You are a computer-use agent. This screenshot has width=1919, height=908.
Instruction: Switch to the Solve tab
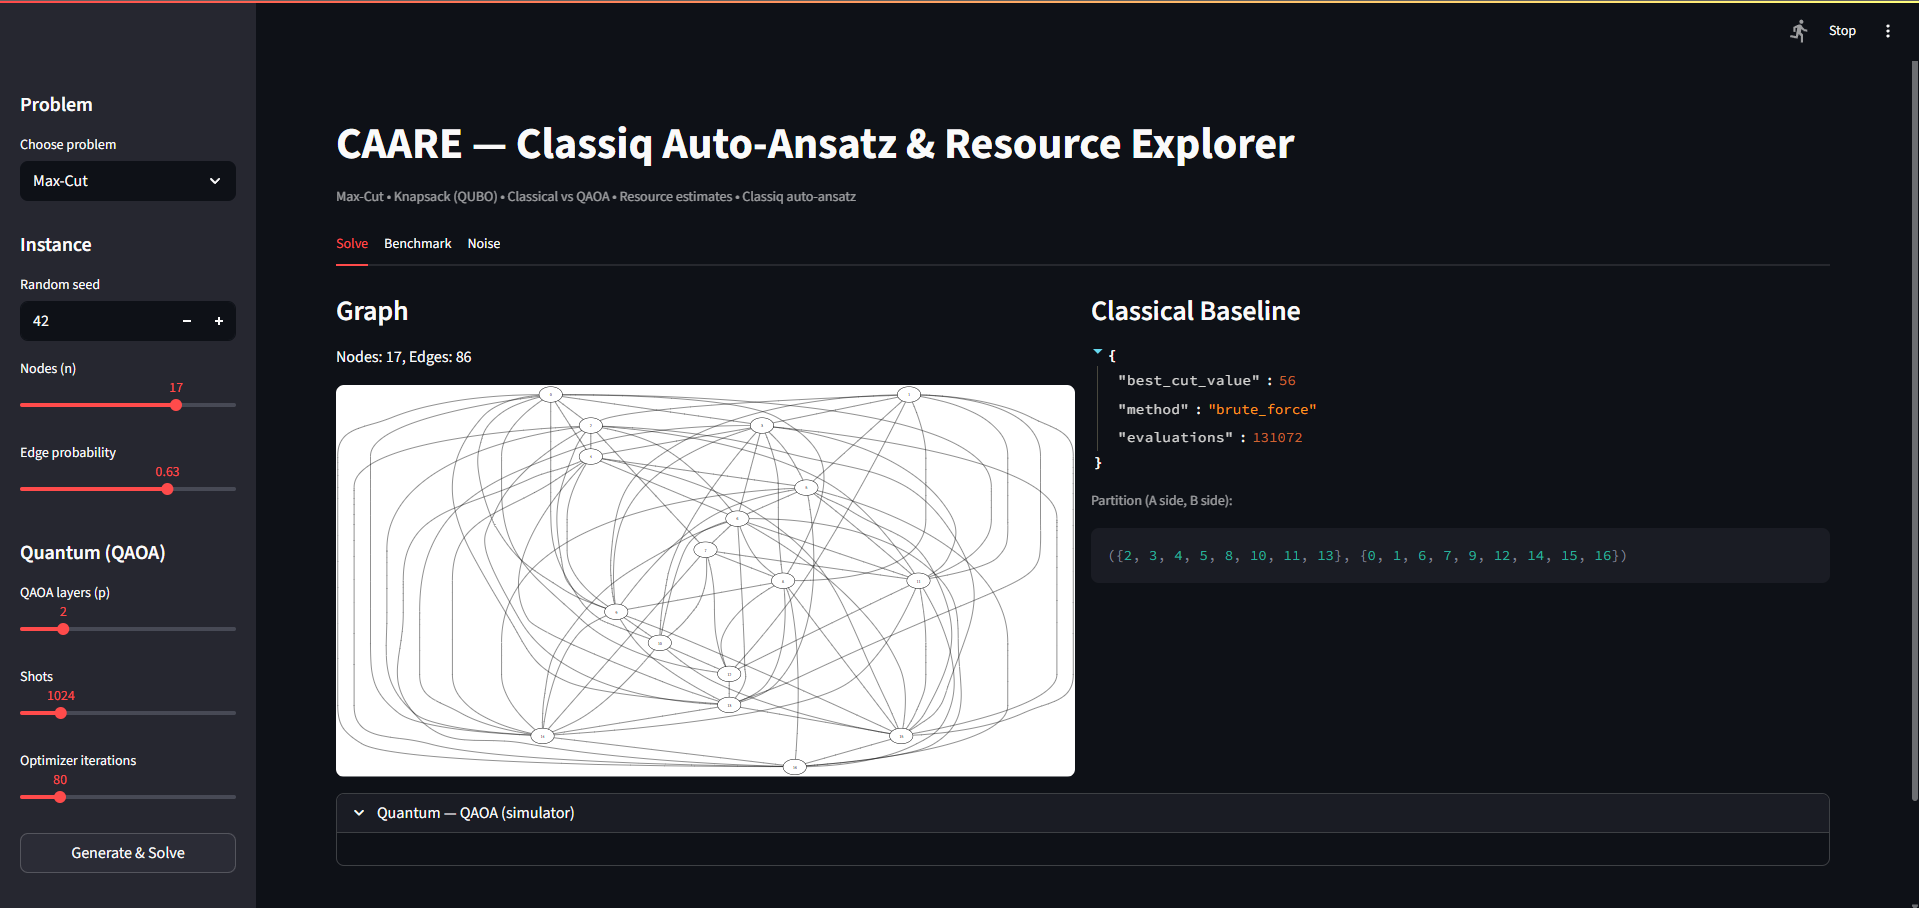[x=352, y=244]
